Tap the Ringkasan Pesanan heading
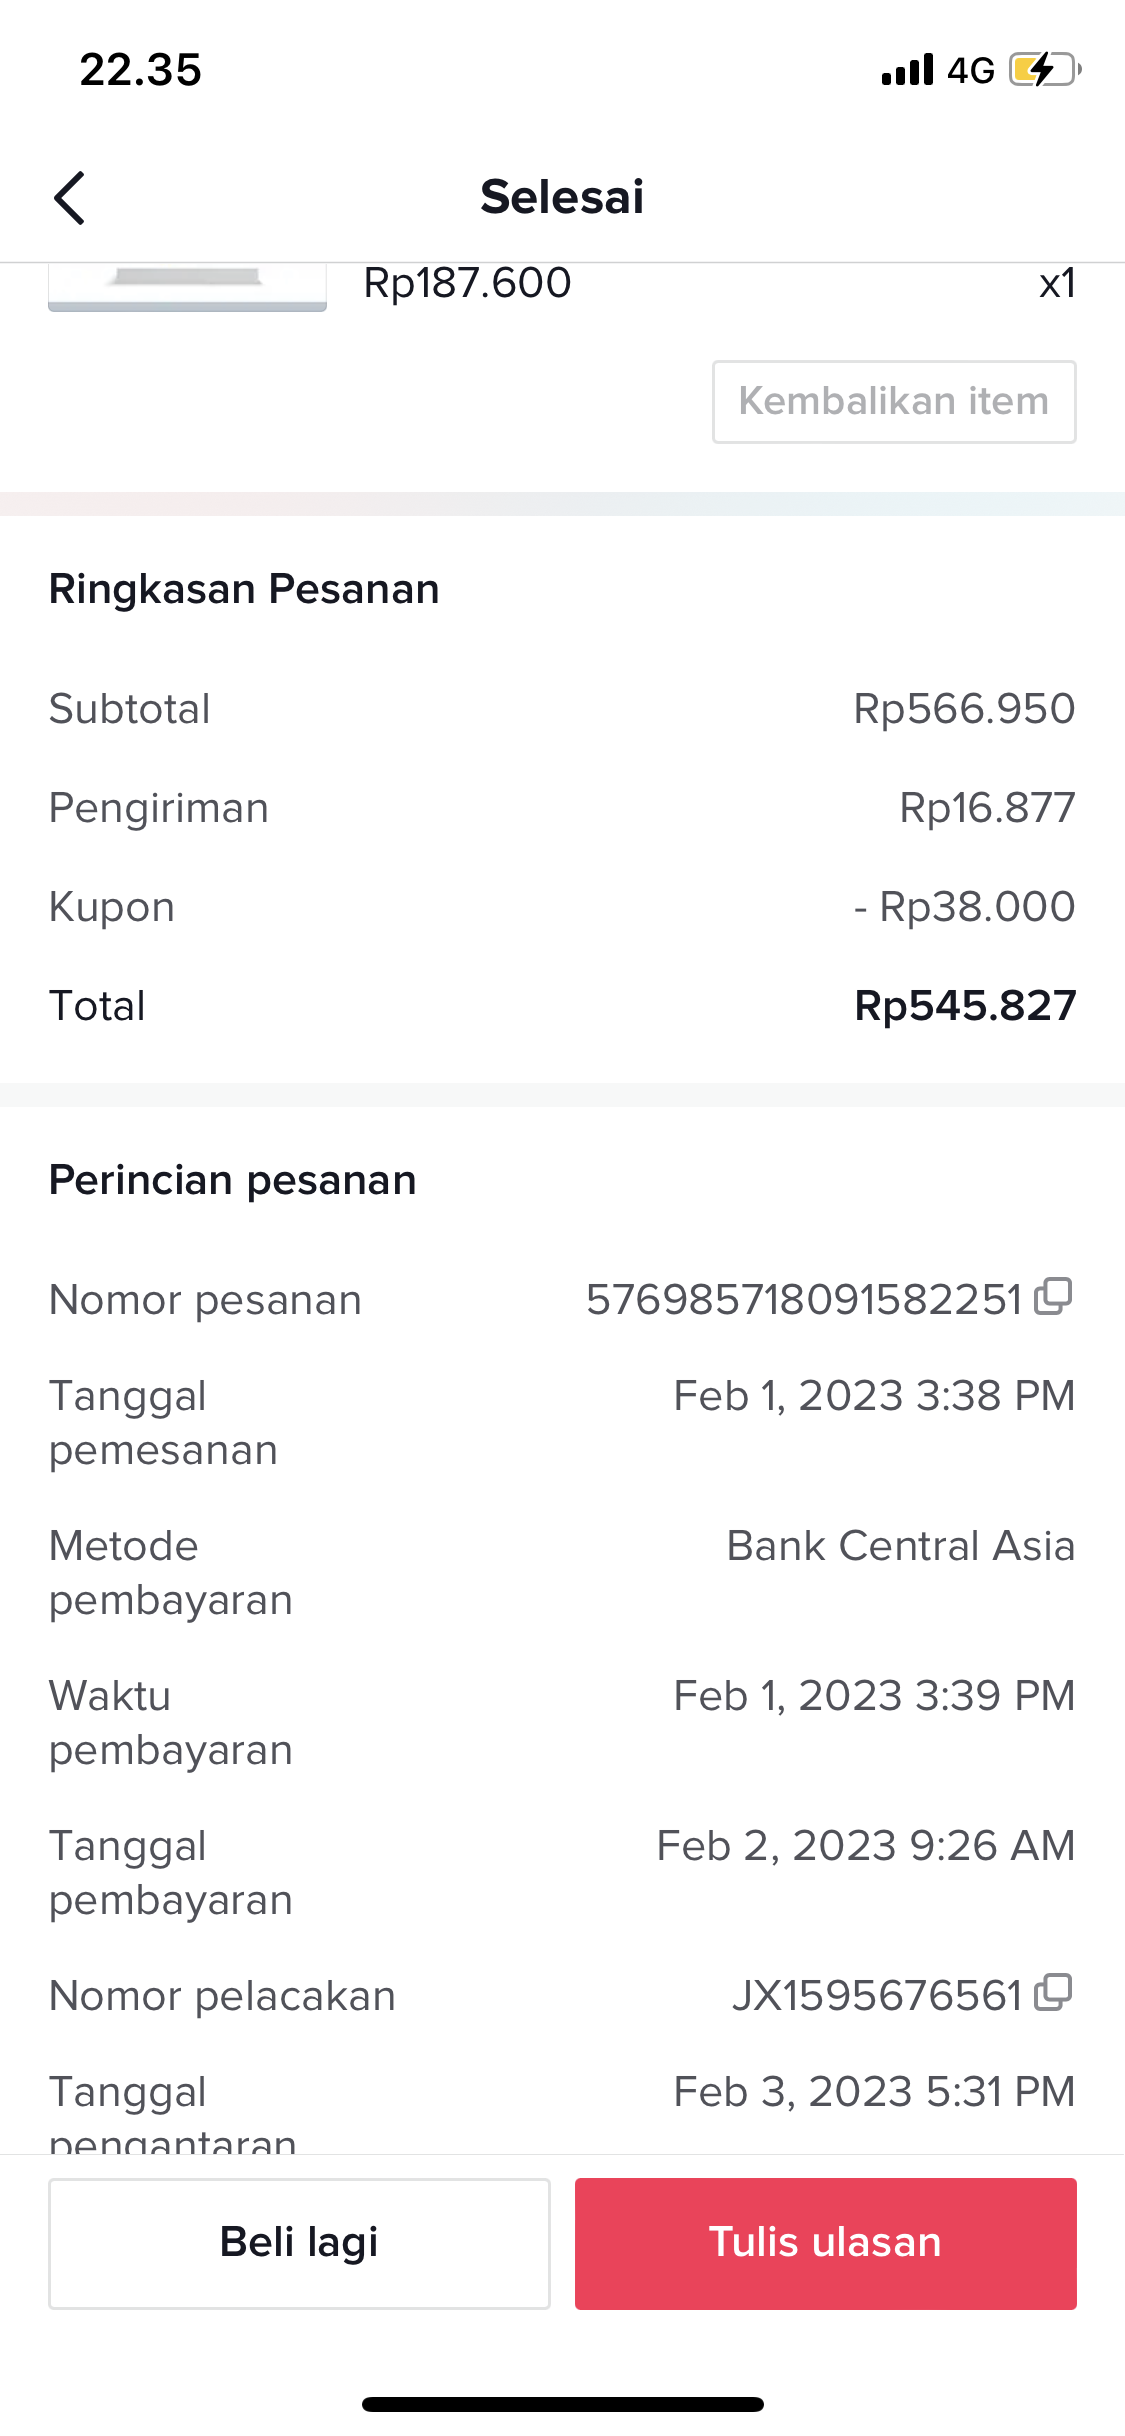The image size is (1125, 2436). [x=244, y=589]
